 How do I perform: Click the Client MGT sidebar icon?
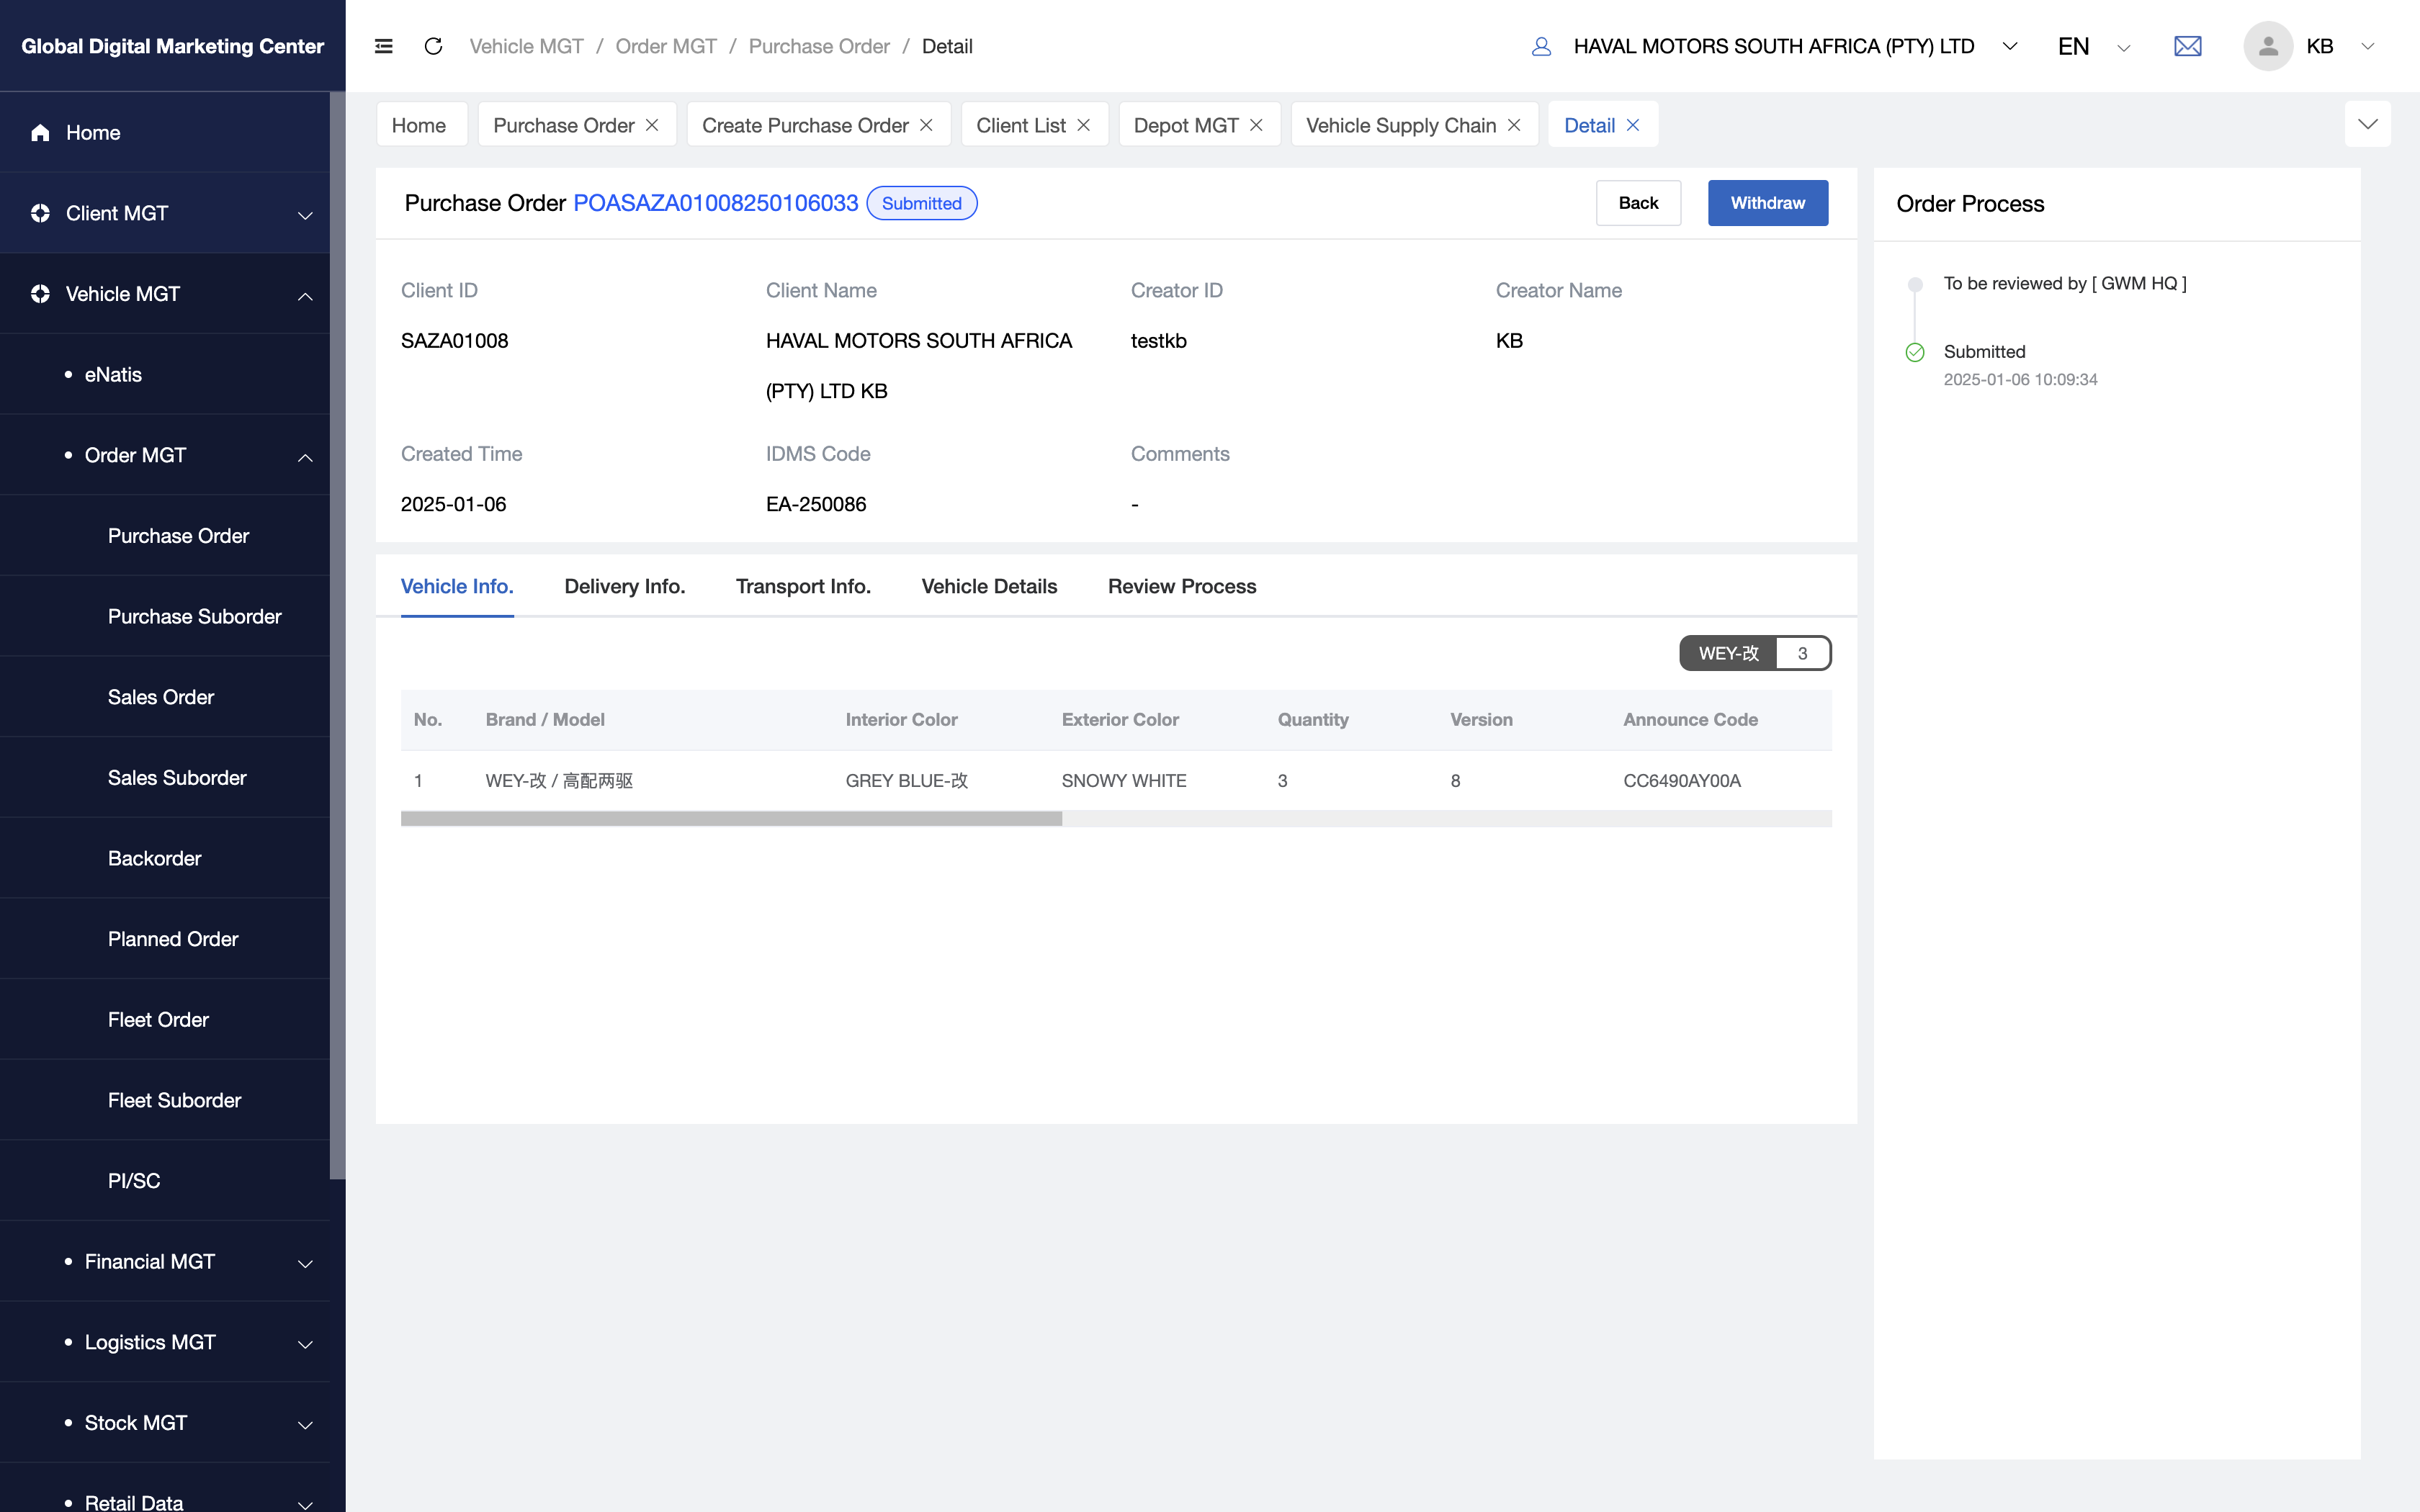tap(40, 213)
